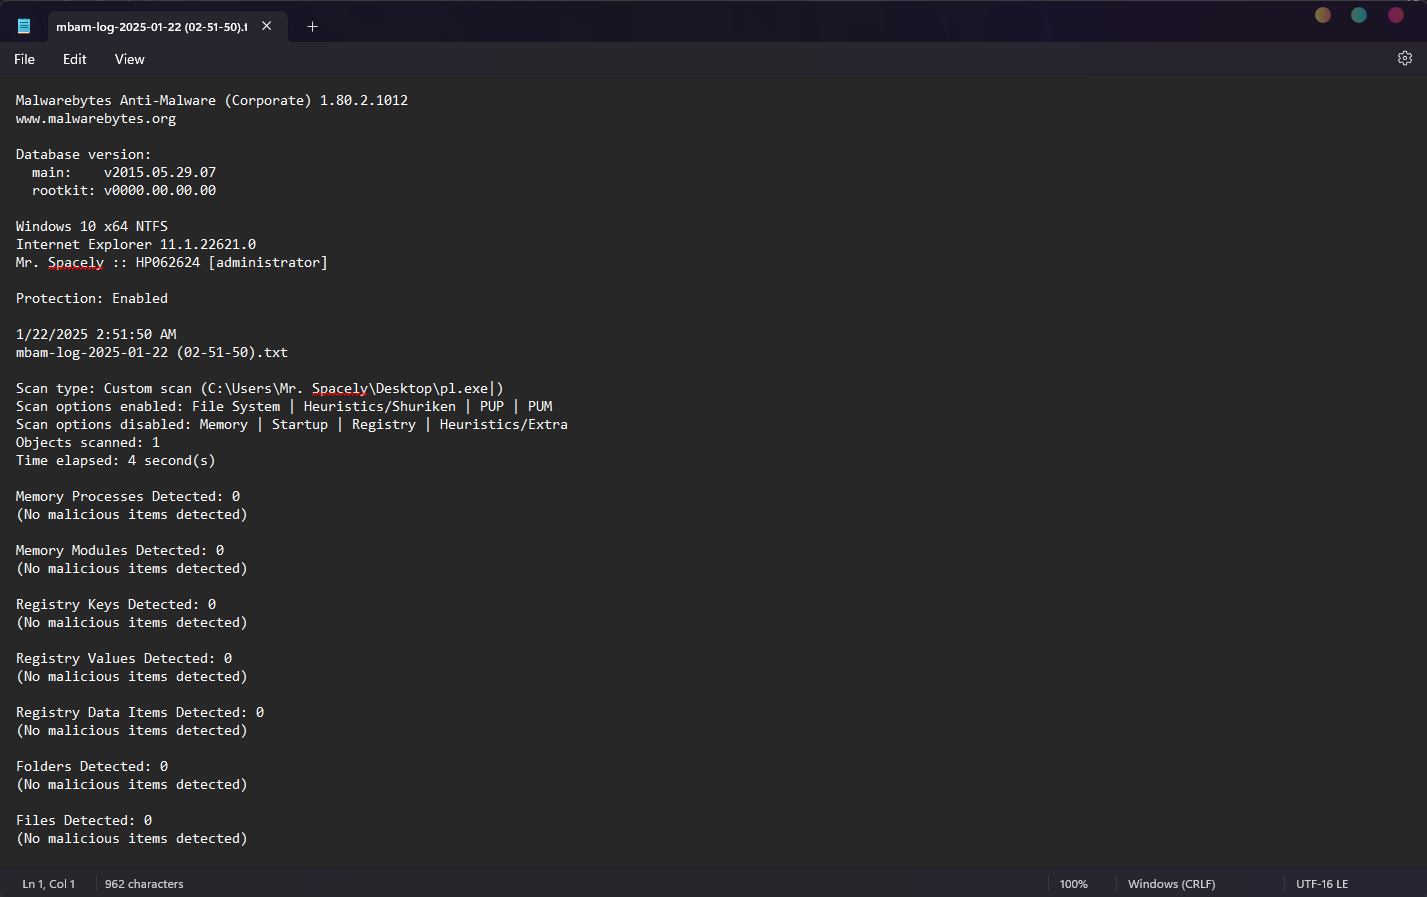This screenshot has width=1427, height=897.
Task: Add a new tab with plus button
Action: (x=312, y=26)
